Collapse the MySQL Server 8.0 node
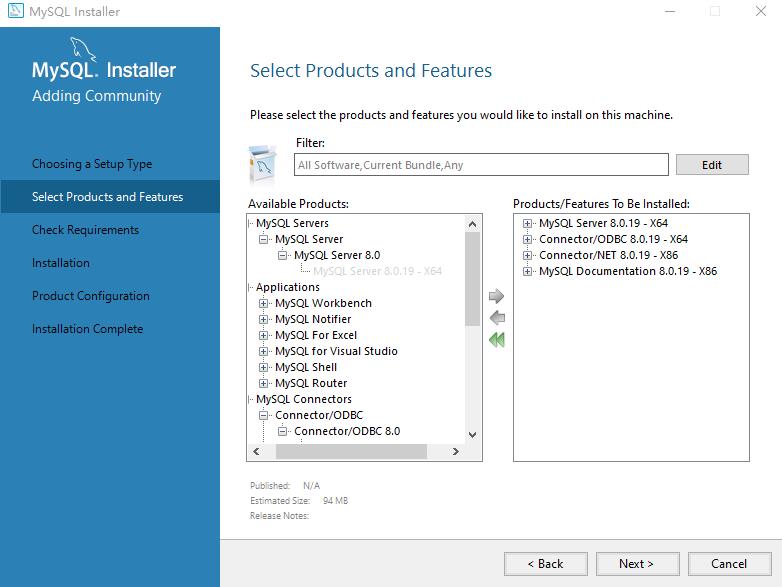 [x=282, y=255]
